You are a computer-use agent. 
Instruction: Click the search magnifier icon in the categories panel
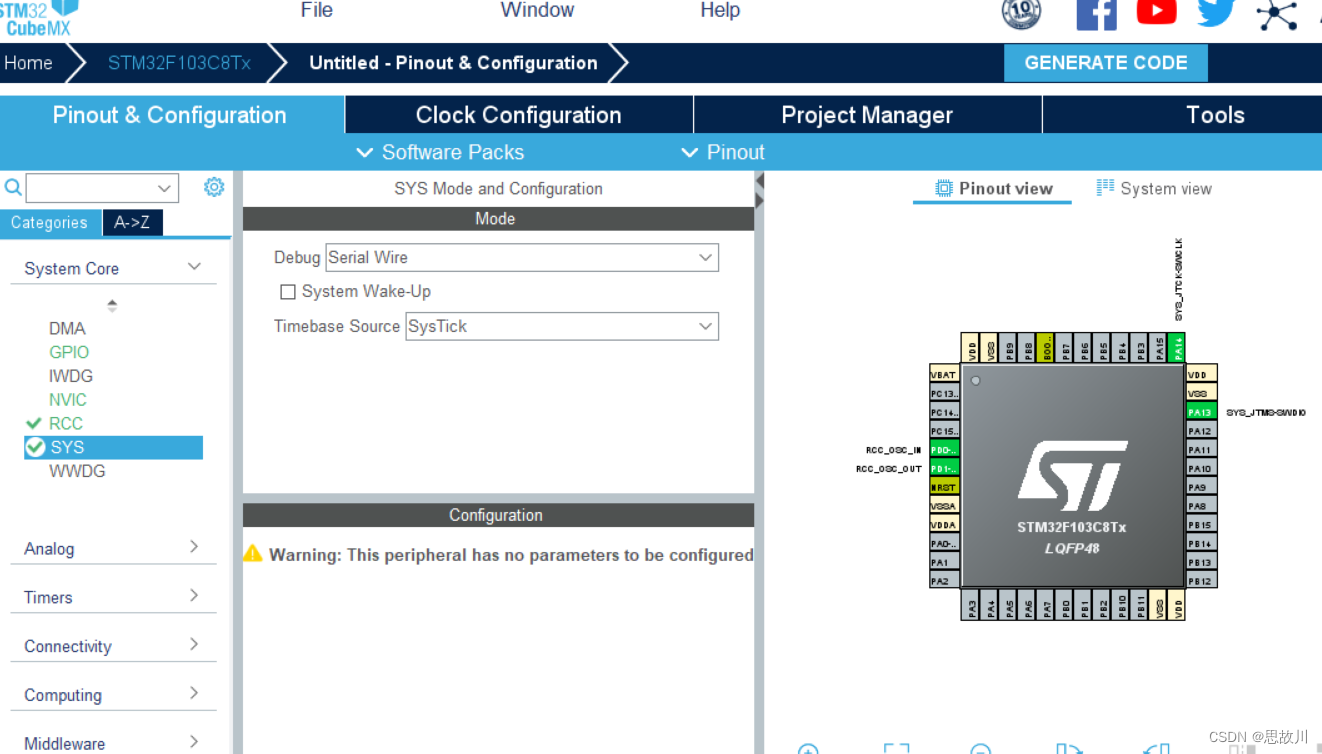click(13, 187)
